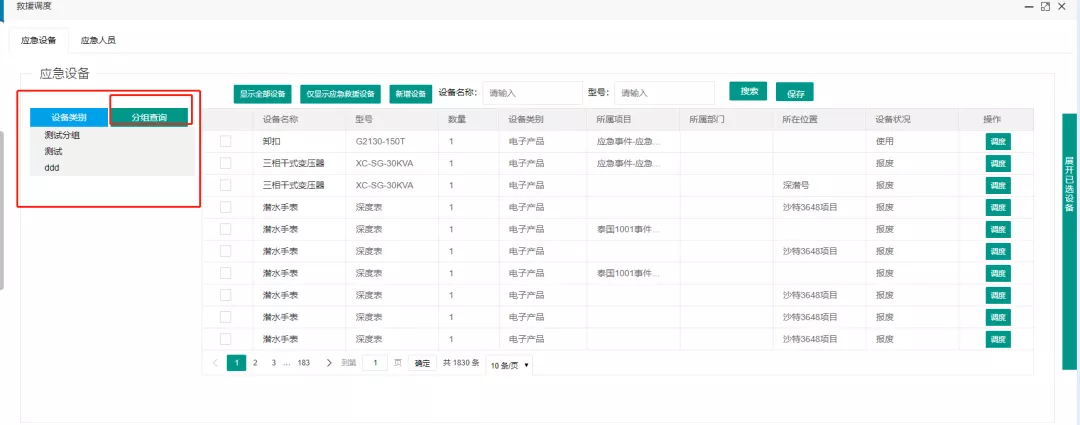Viewport: 1080px width, 425px height.
Task: Select the 设备类别 tab in left panel
Action: pos(69,117)
